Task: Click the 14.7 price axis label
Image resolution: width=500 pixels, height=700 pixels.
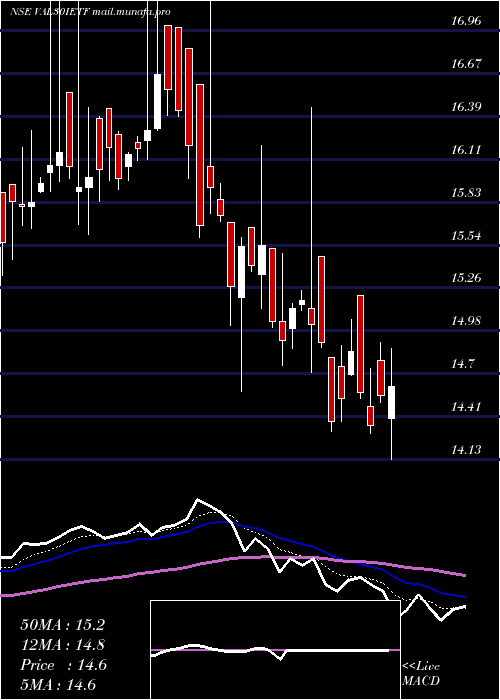Action: point(462,364)
